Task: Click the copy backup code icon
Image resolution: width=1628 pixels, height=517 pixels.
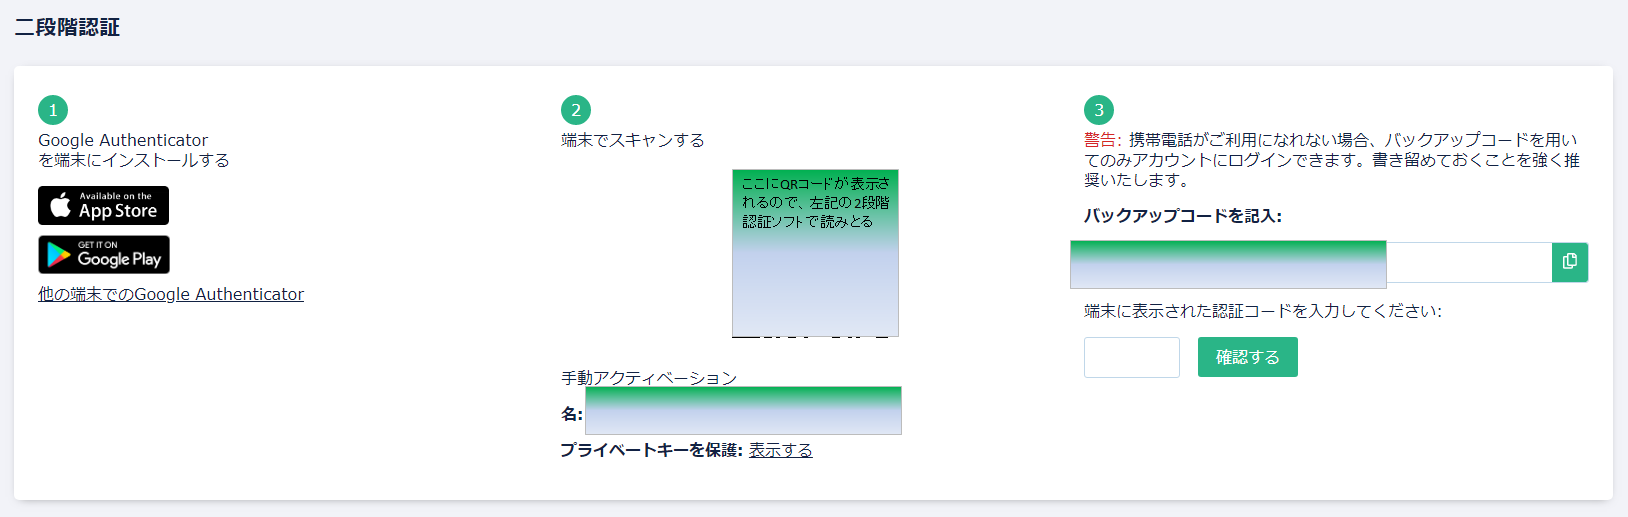Action: 1569,262
